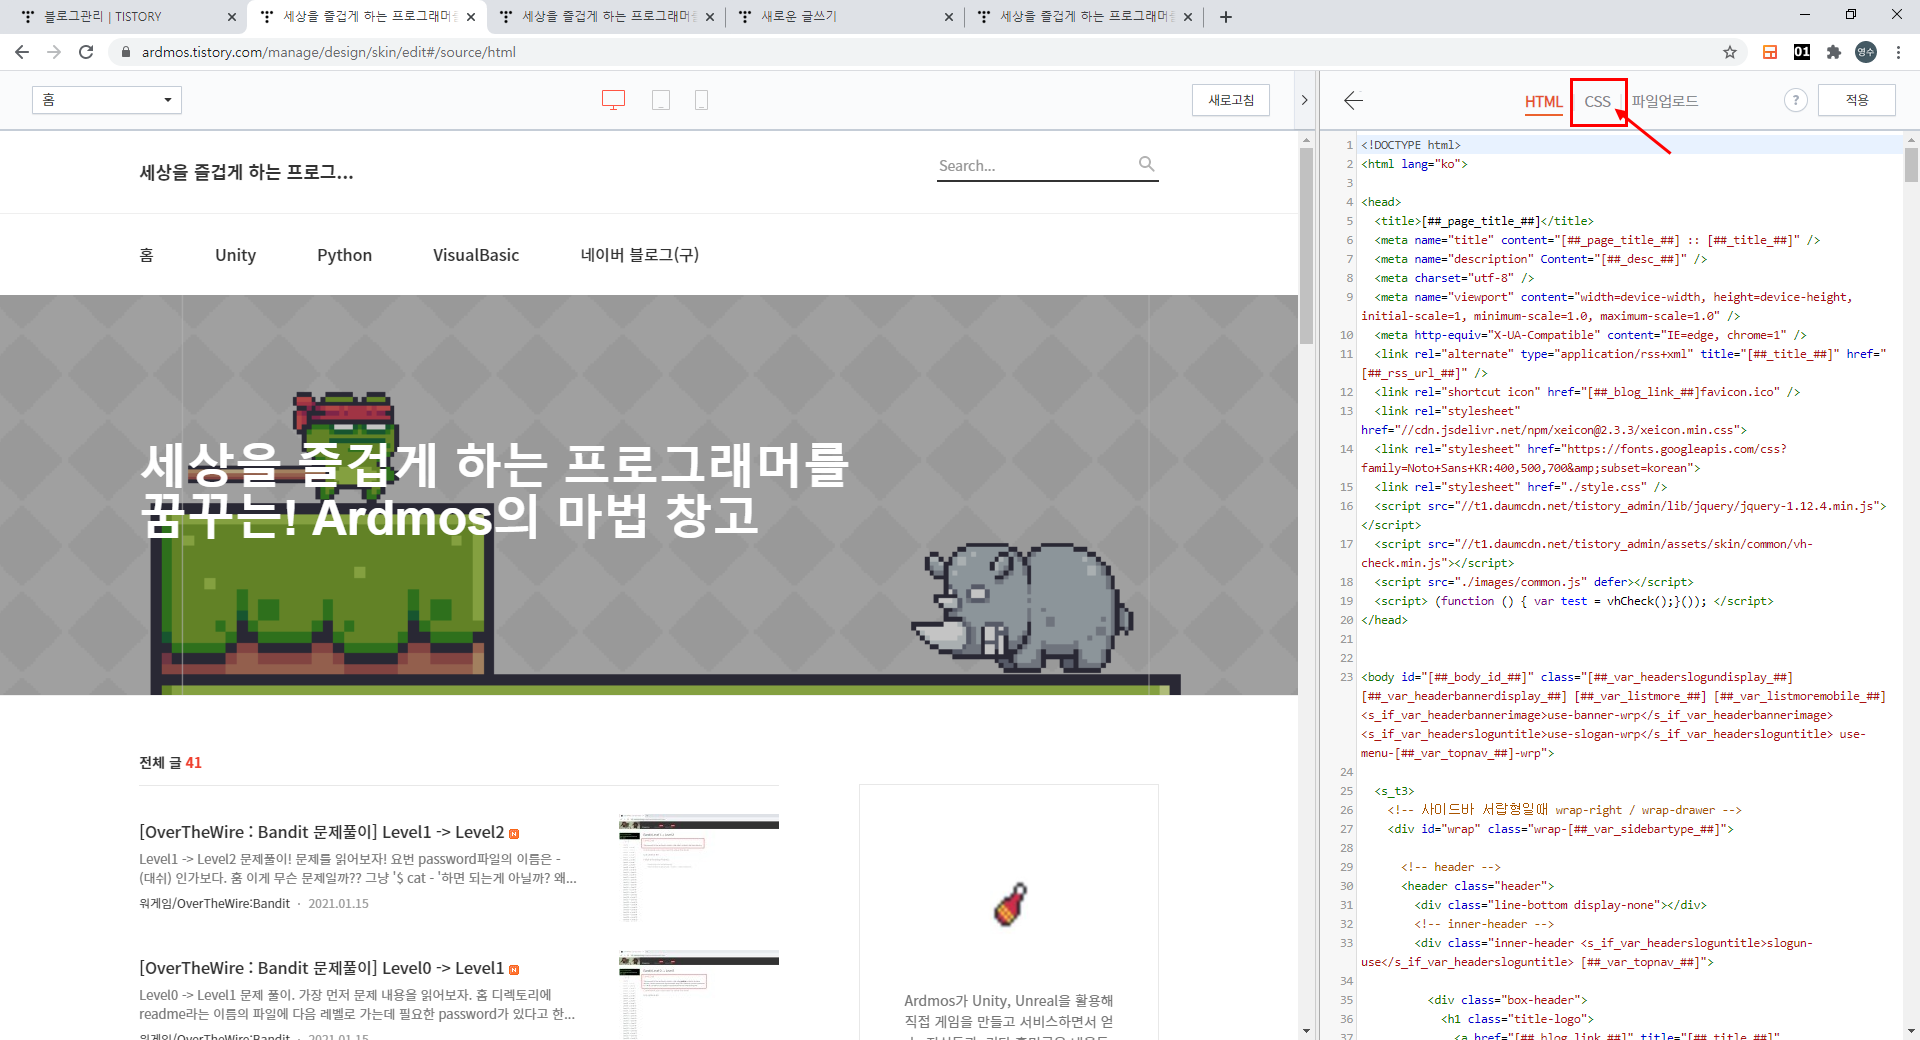Screen dimensions: 1920x1040
Task: Open the browser extensions puzzle icon
Action: 1833,52
